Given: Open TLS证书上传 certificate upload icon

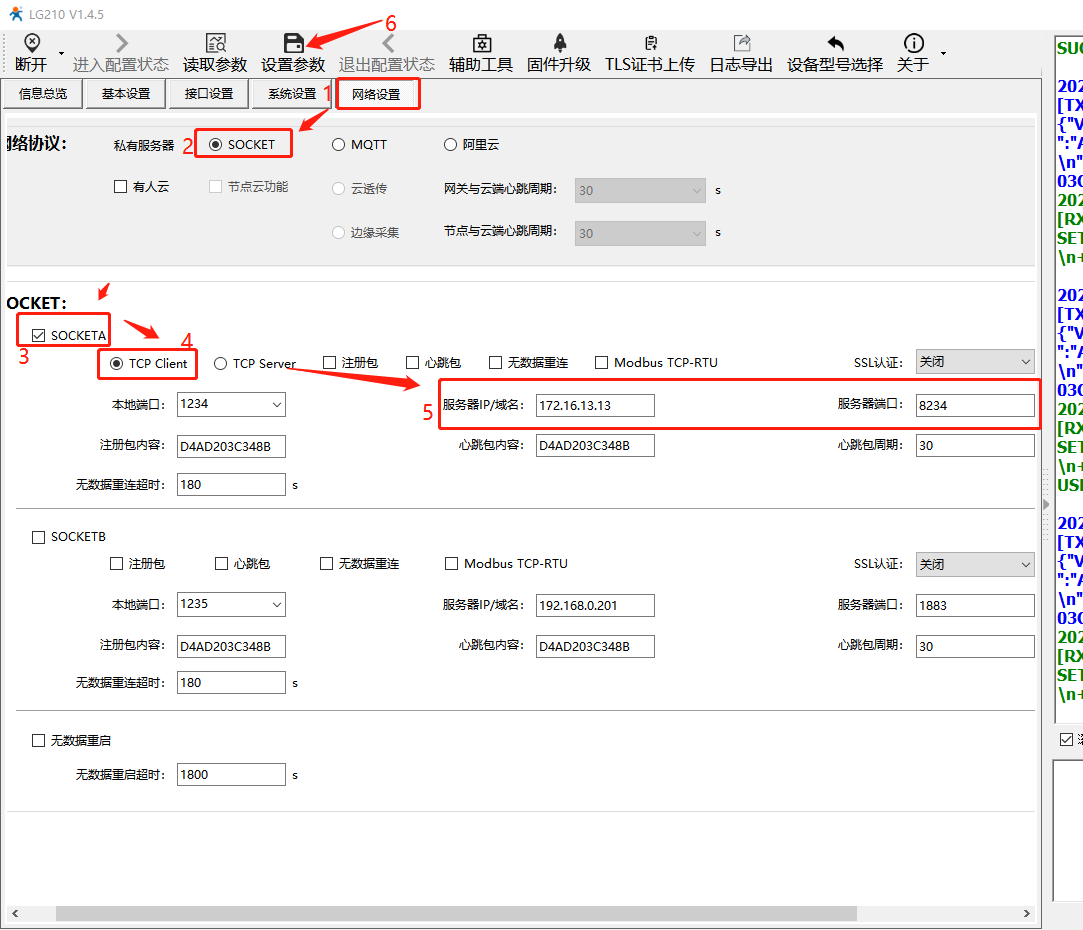Looking at the screenshot, I should [650, 43].
